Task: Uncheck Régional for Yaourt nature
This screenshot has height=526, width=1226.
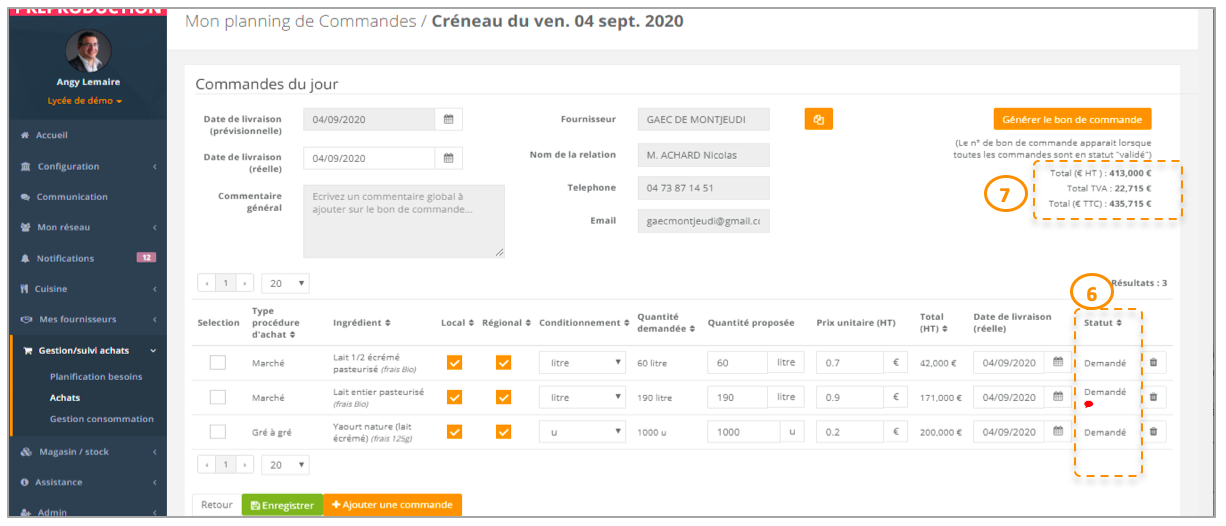Action: coord(503,432)
